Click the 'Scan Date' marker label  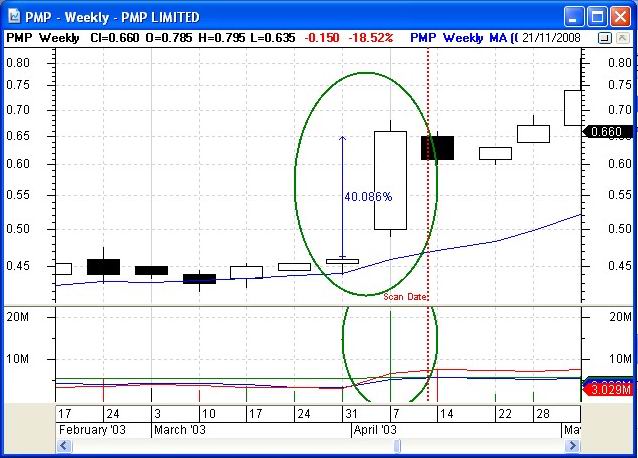405,297
